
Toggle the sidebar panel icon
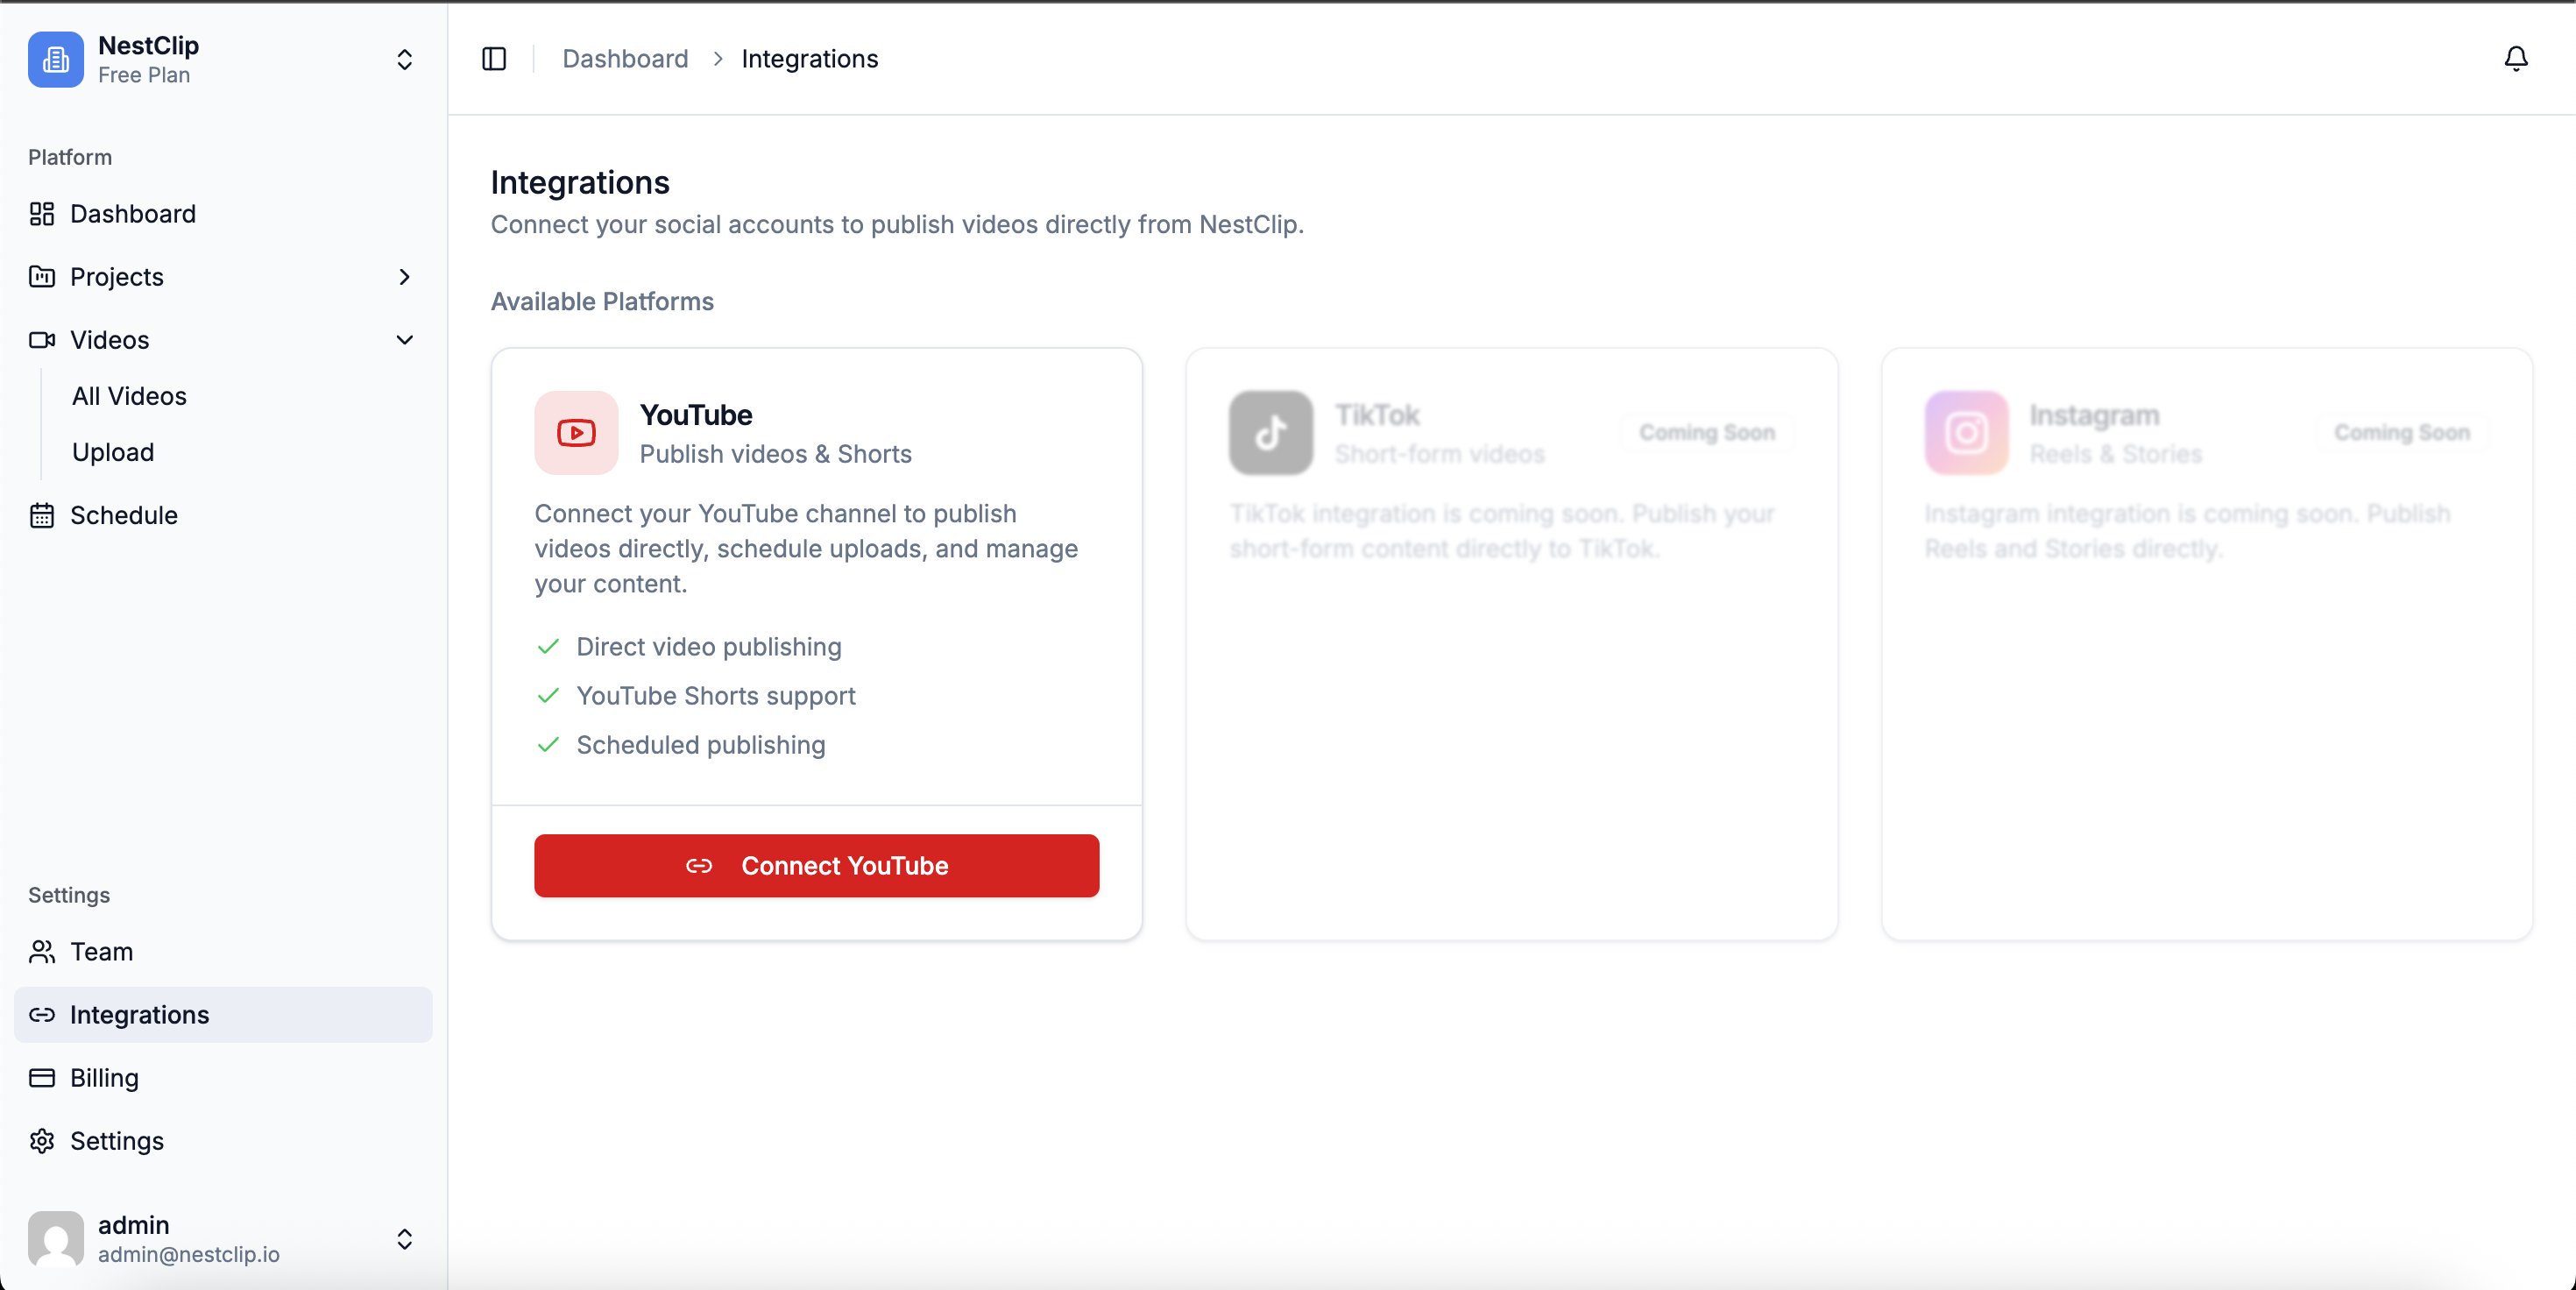[x=494, y=59]
